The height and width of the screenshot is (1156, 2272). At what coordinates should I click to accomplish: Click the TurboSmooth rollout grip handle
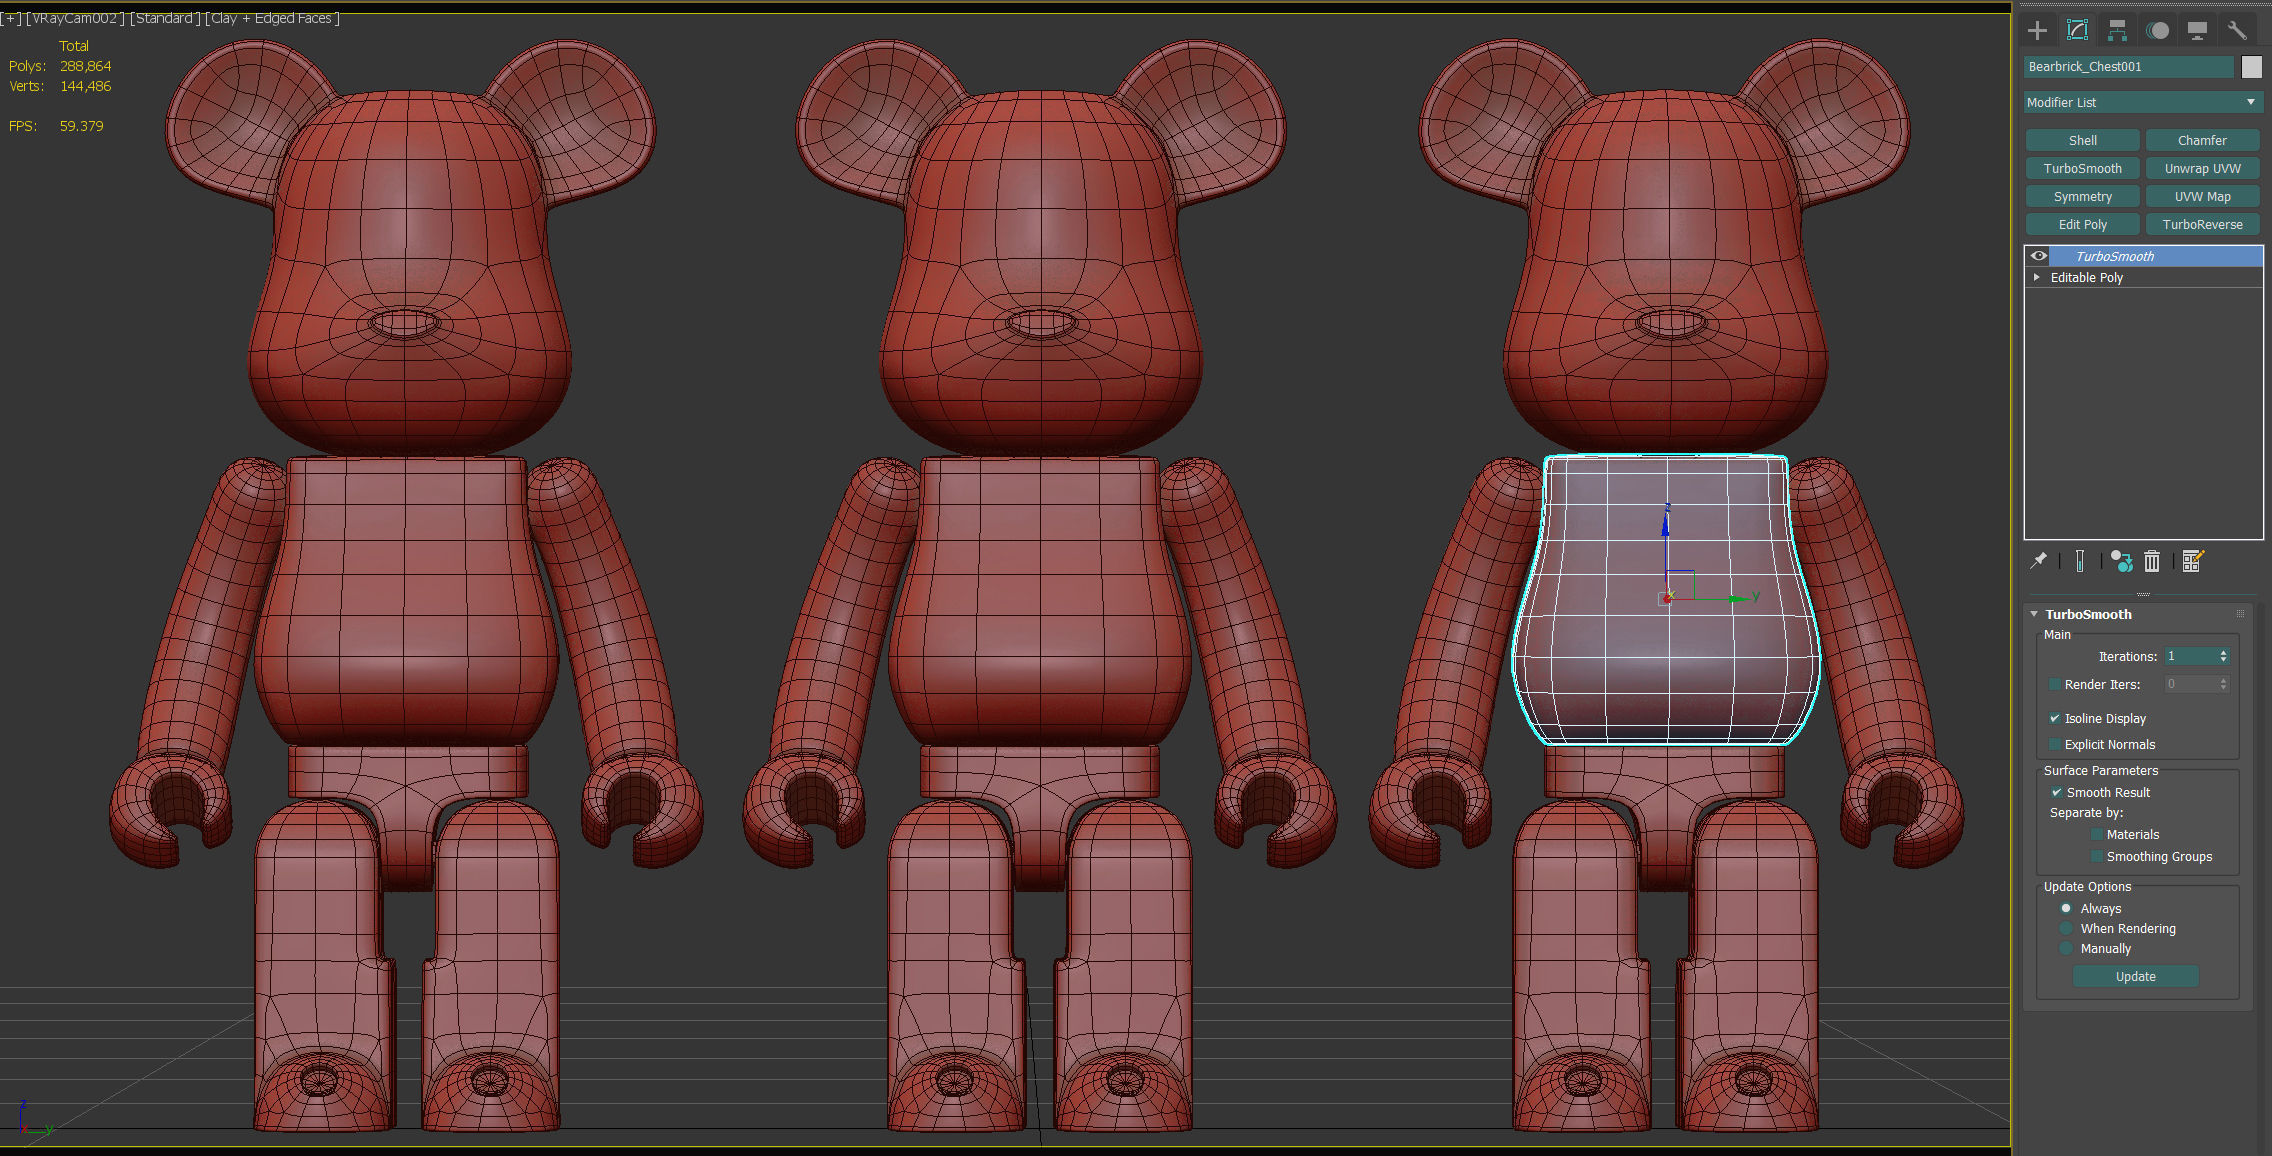point(2240,614)
